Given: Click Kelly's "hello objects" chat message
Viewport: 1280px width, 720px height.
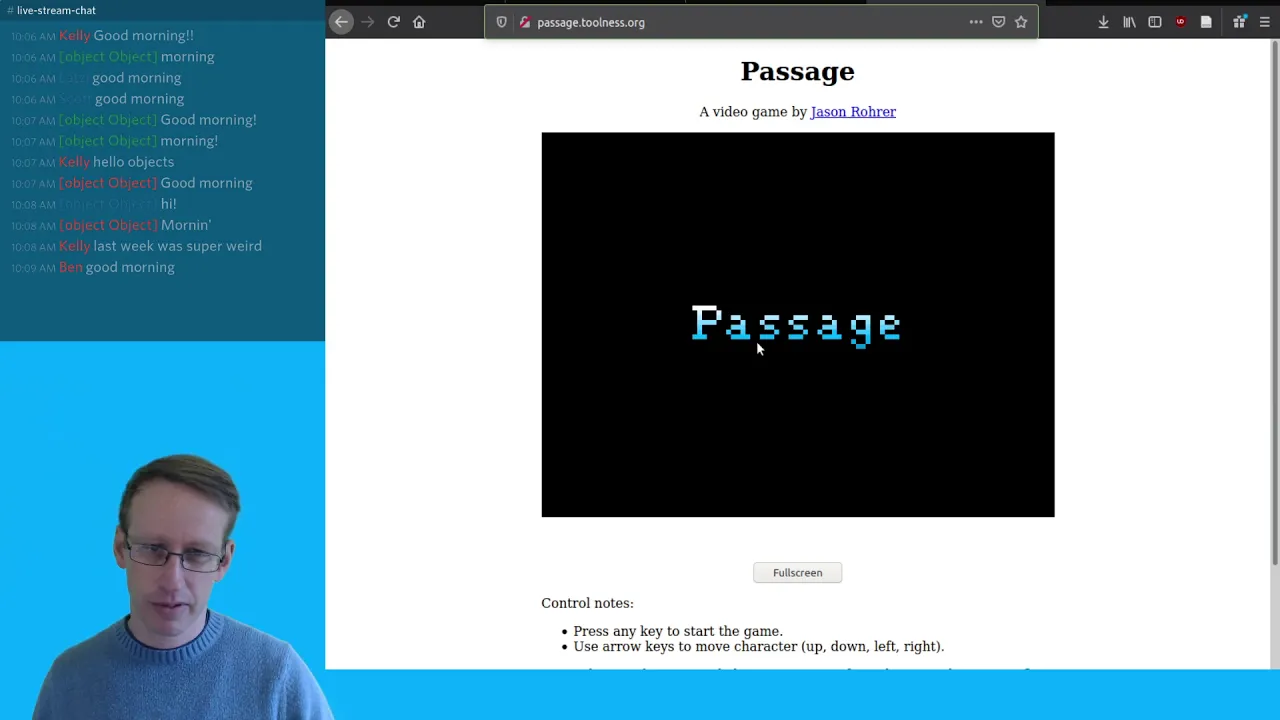Looking at the screenshot, I should click(x=133, y=162).
